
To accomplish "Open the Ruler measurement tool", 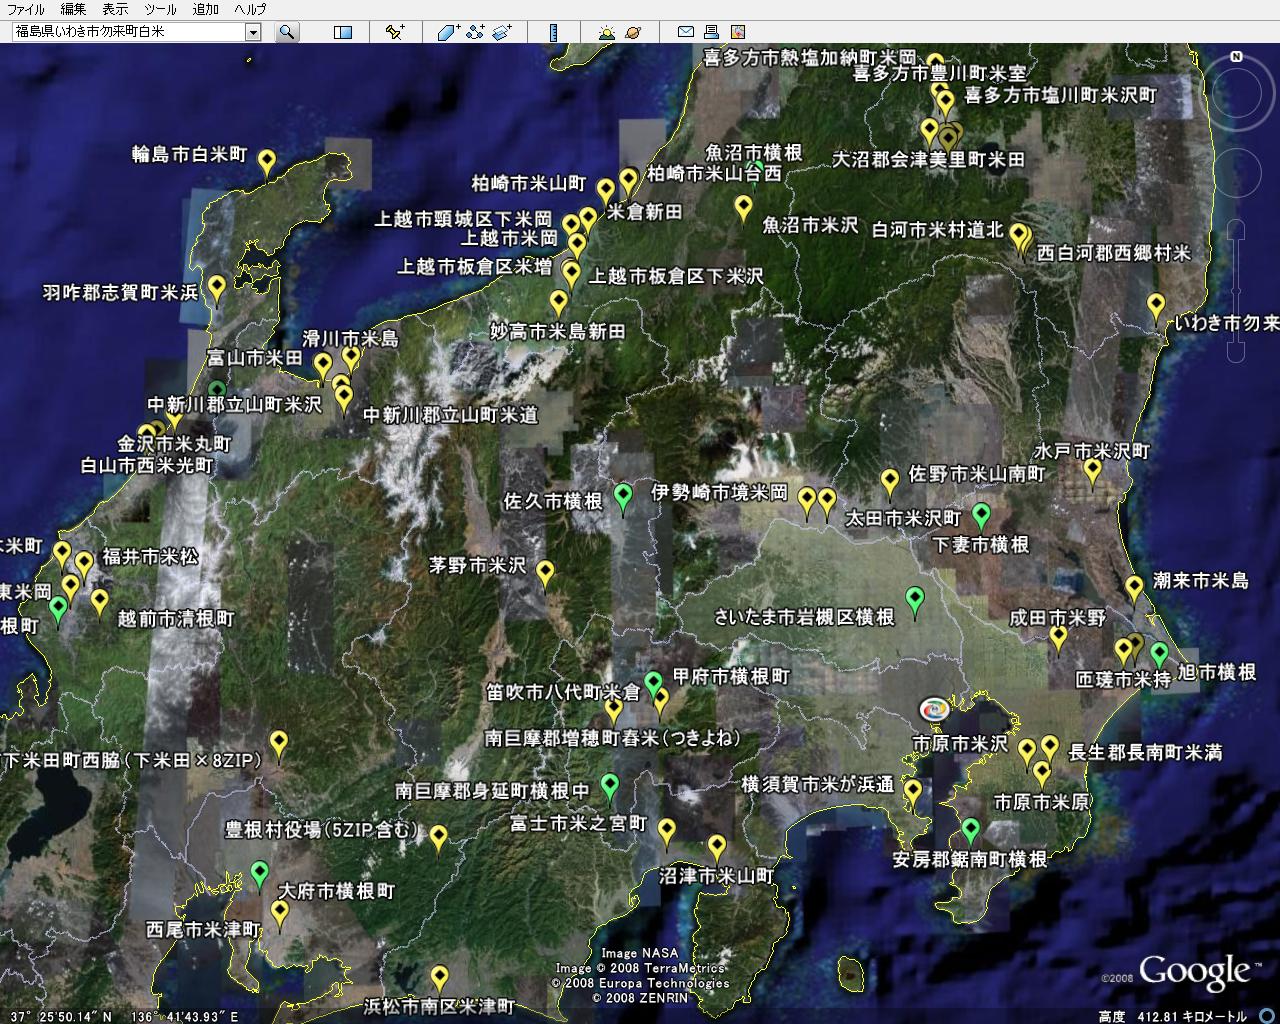I will pos(553,32).
